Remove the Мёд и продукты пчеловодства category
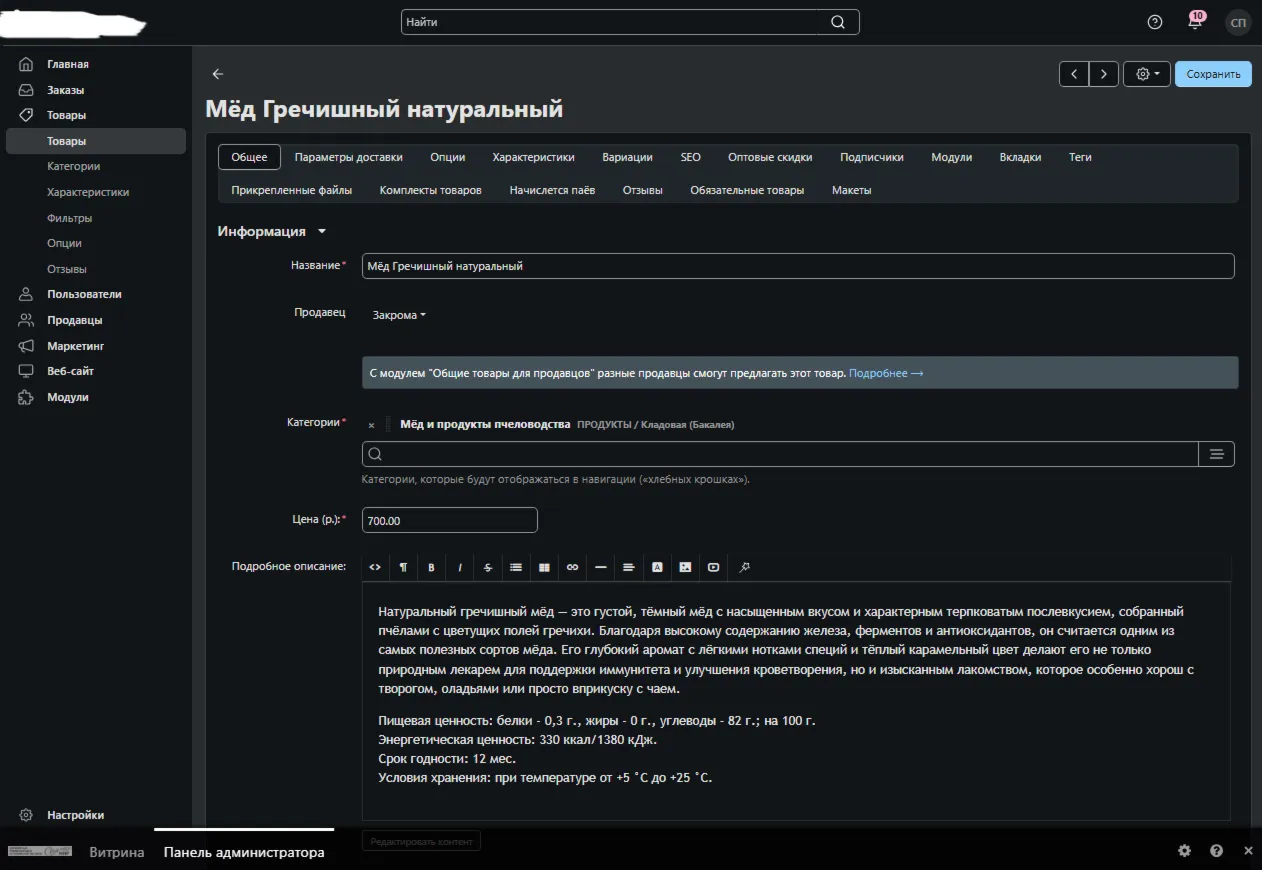 pos(371,425)
